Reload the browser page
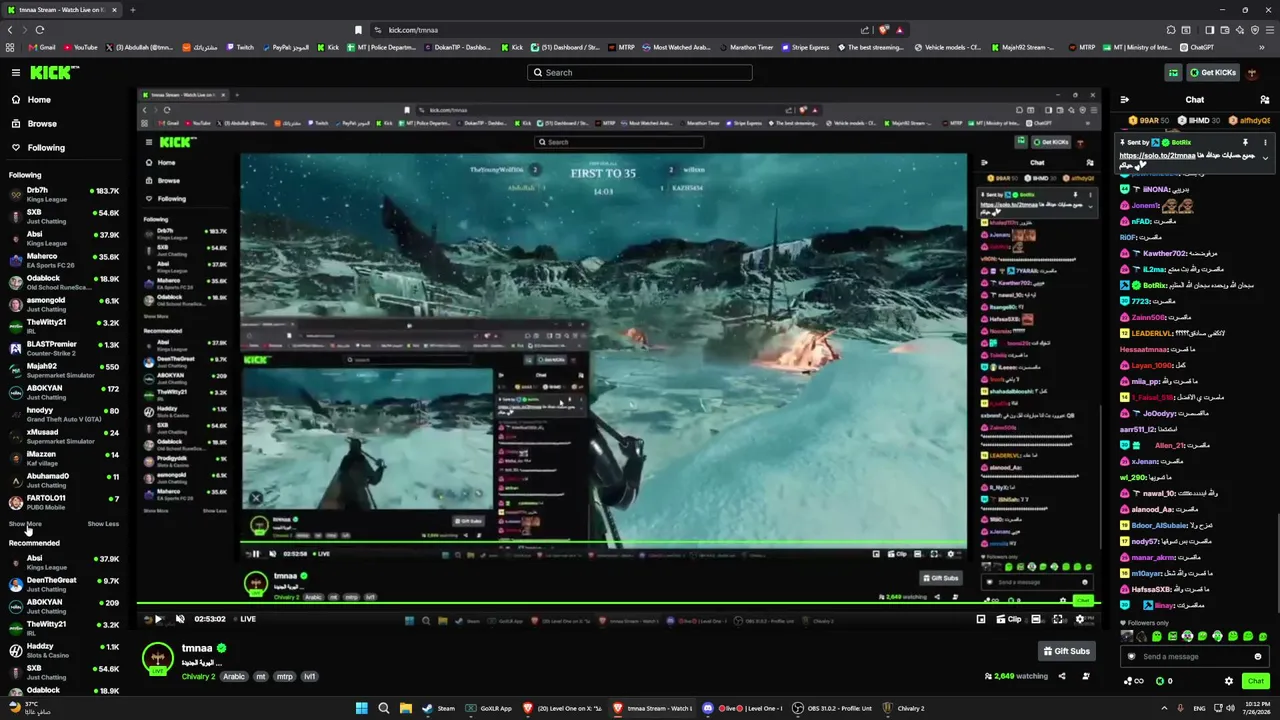 [x=39, y=30]
